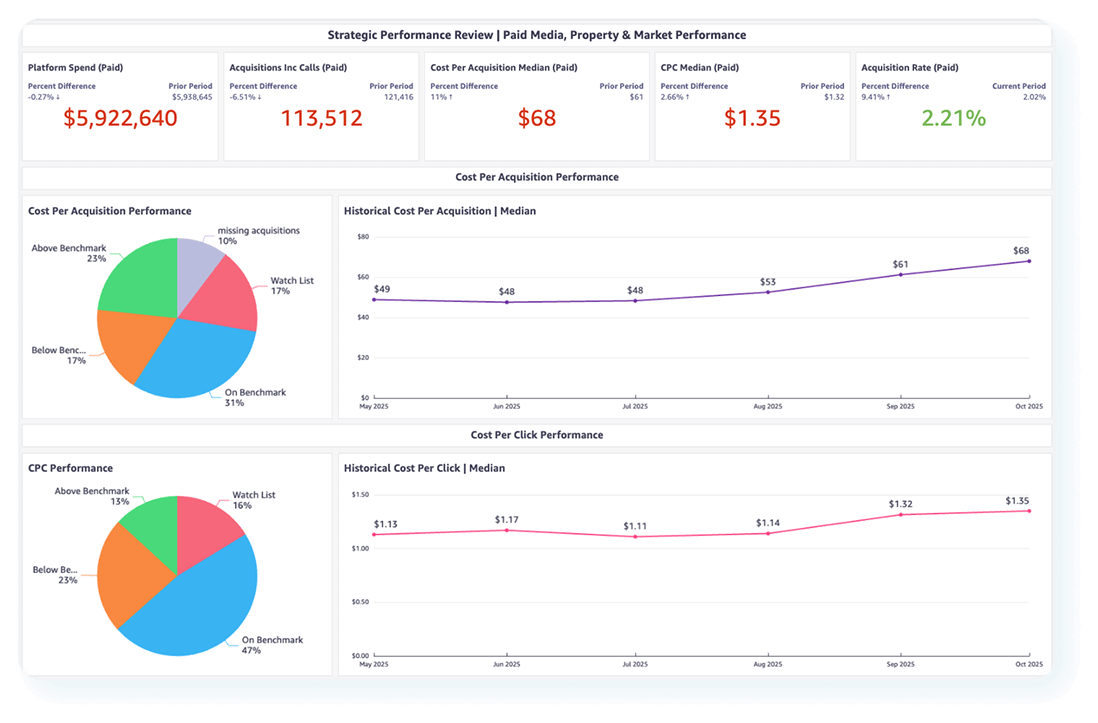The width and height of the screenshot is (1098, 723).
Task: Select the CPC Median $1.35 value
Action: click(x=752, y=119)
